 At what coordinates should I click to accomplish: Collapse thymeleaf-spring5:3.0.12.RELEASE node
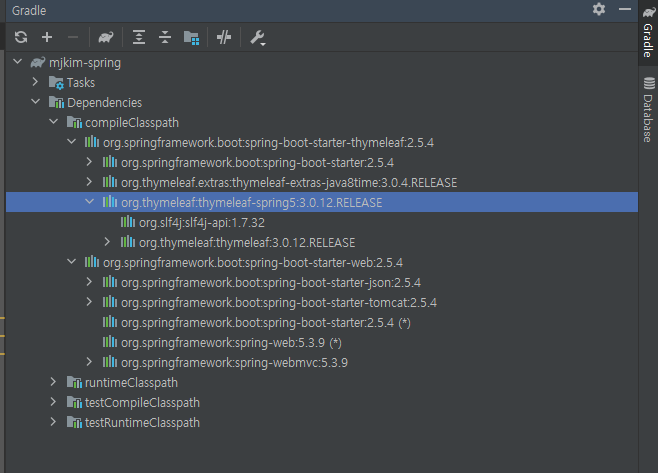tap(89, 201)
